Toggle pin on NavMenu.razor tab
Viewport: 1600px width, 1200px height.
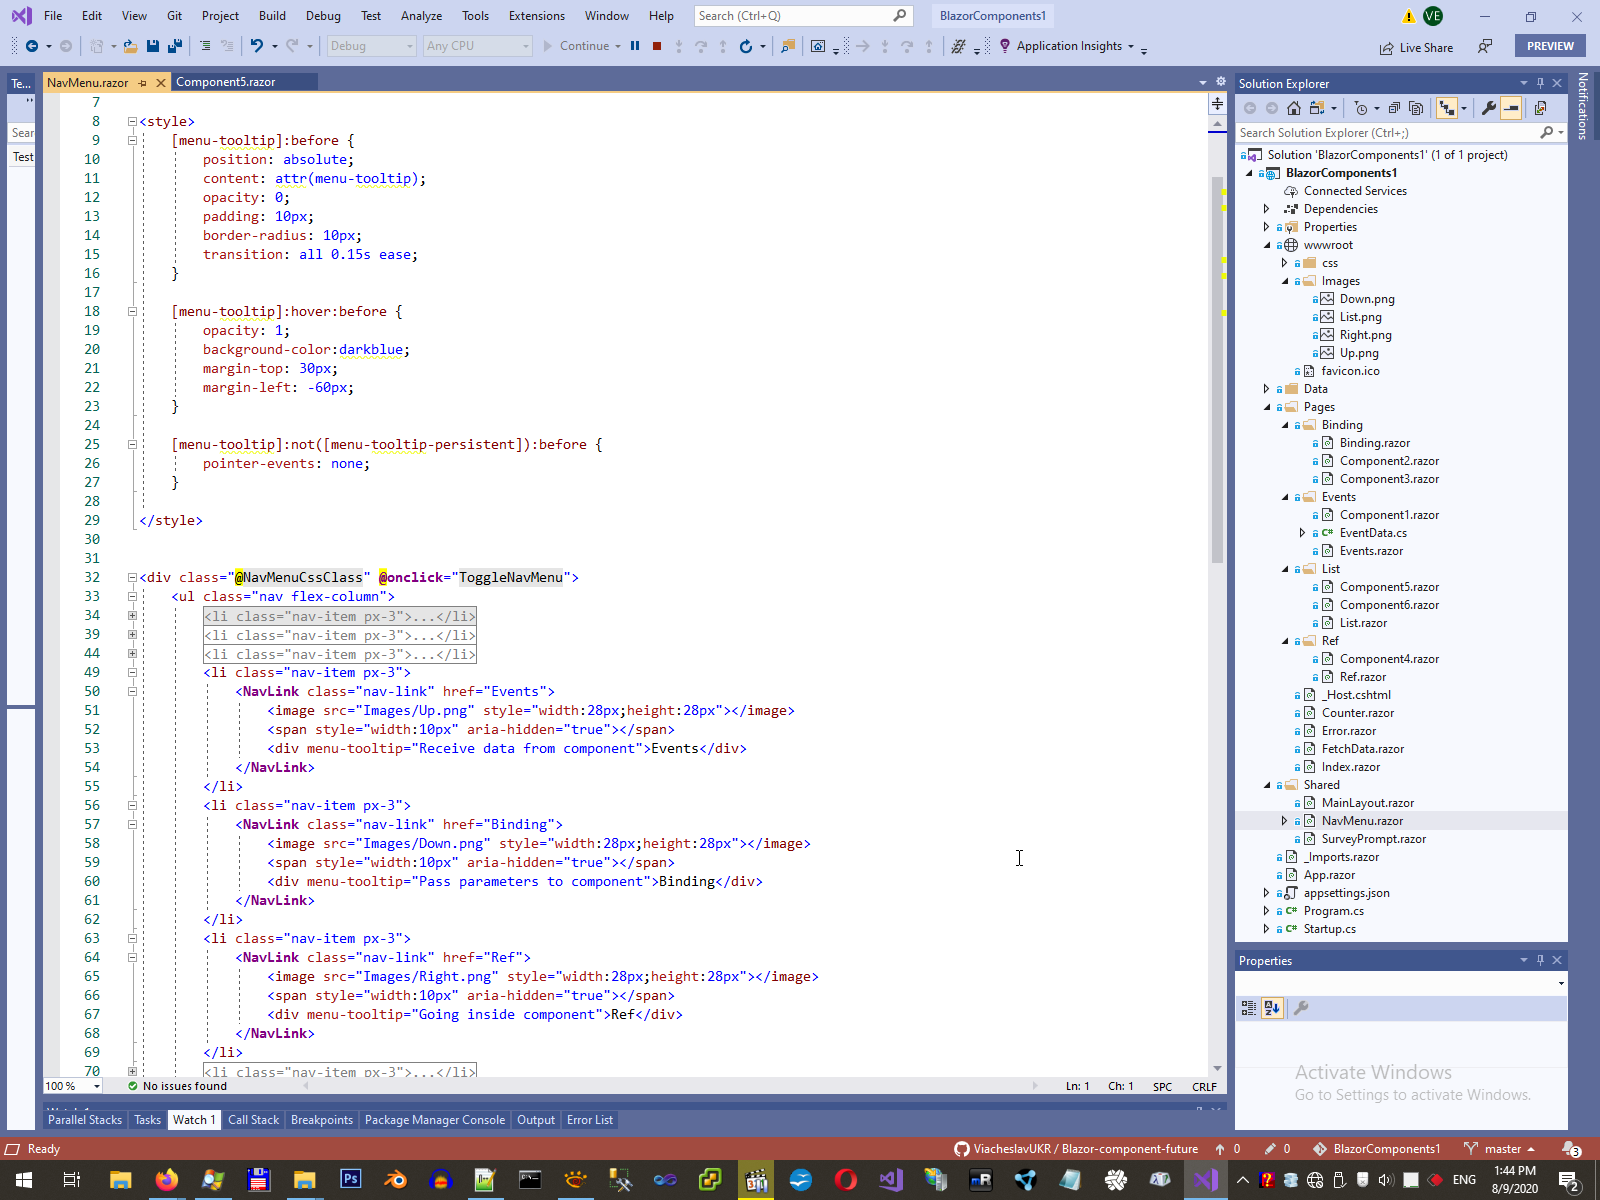pyautogui.click(x=143, y=83)
